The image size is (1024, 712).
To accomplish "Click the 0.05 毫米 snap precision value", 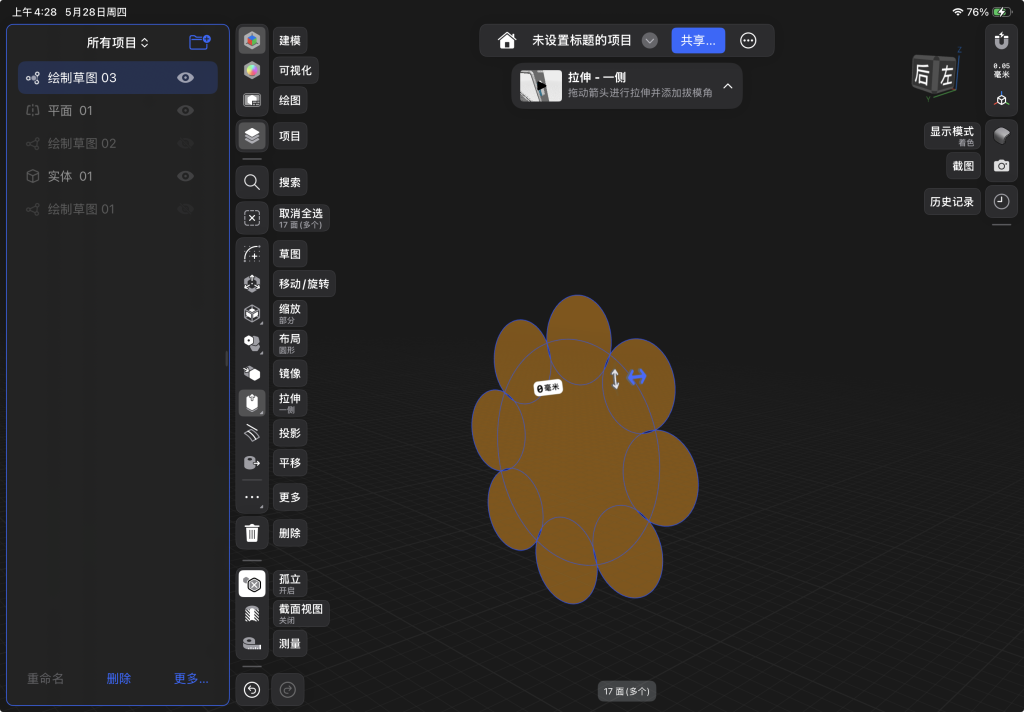I will [x=1001, y=70].
